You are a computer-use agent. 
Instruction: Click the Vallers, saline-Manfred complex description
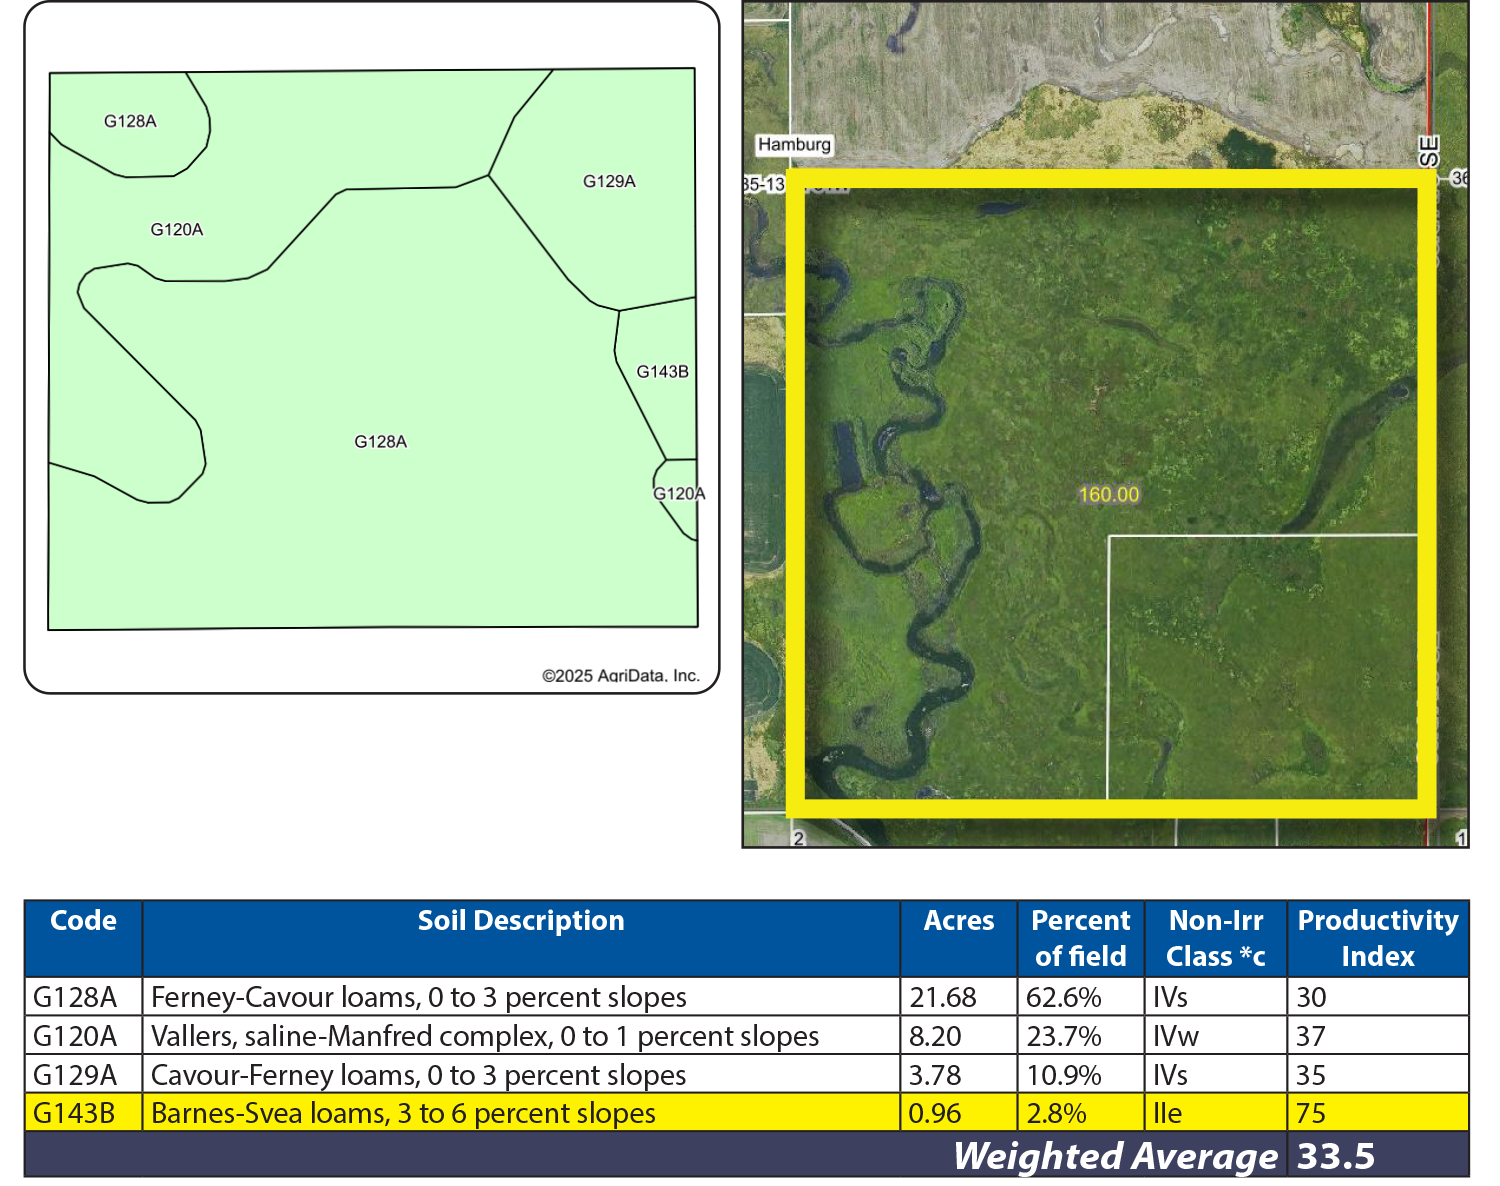click(484, 1036)
